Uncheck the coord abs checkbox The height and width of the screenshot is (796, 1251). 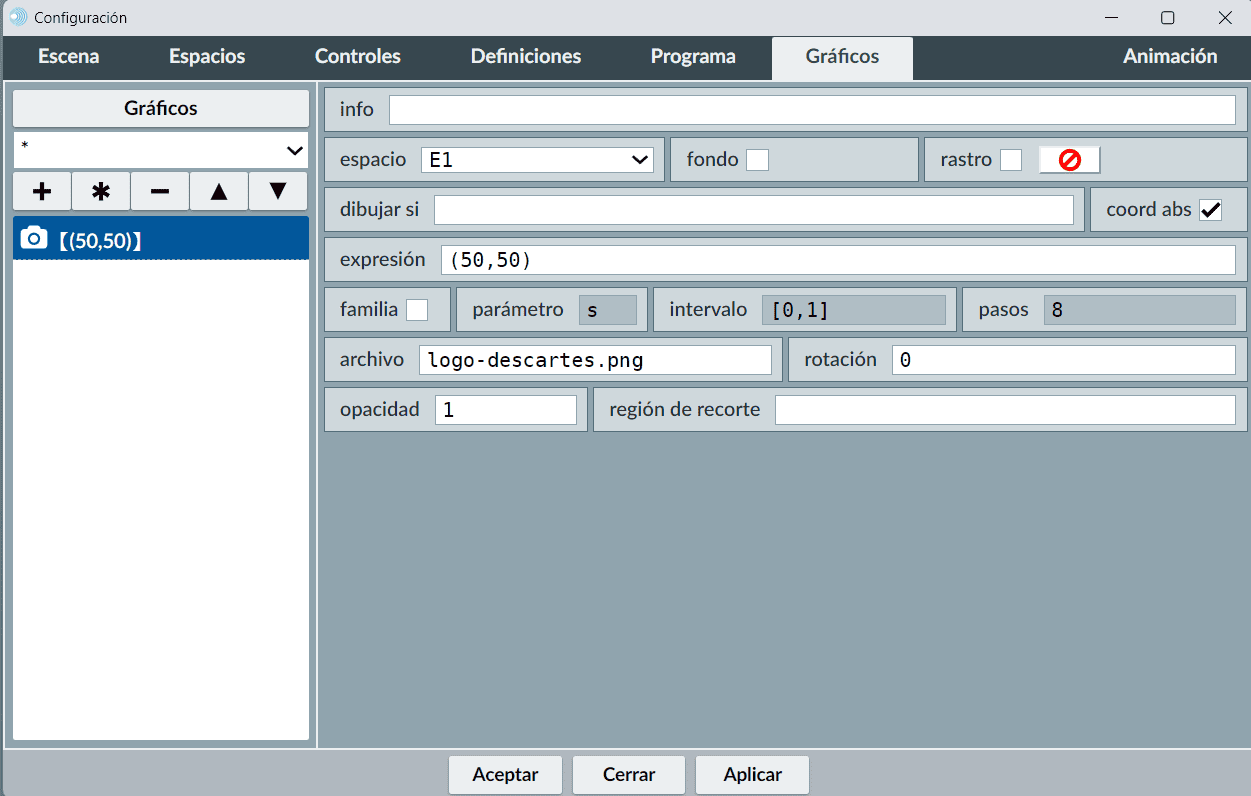(x=1211, y=210)
